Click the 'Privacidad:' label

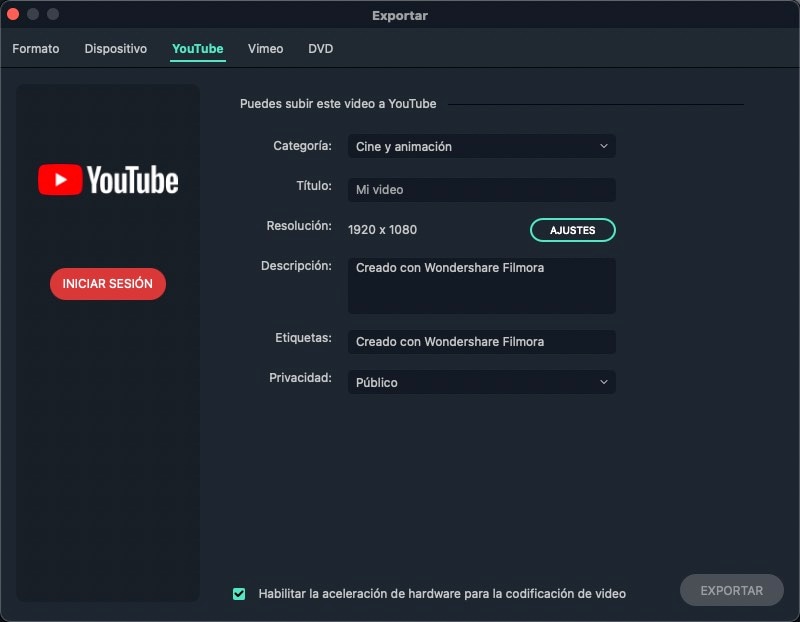(x=301, y=378)
